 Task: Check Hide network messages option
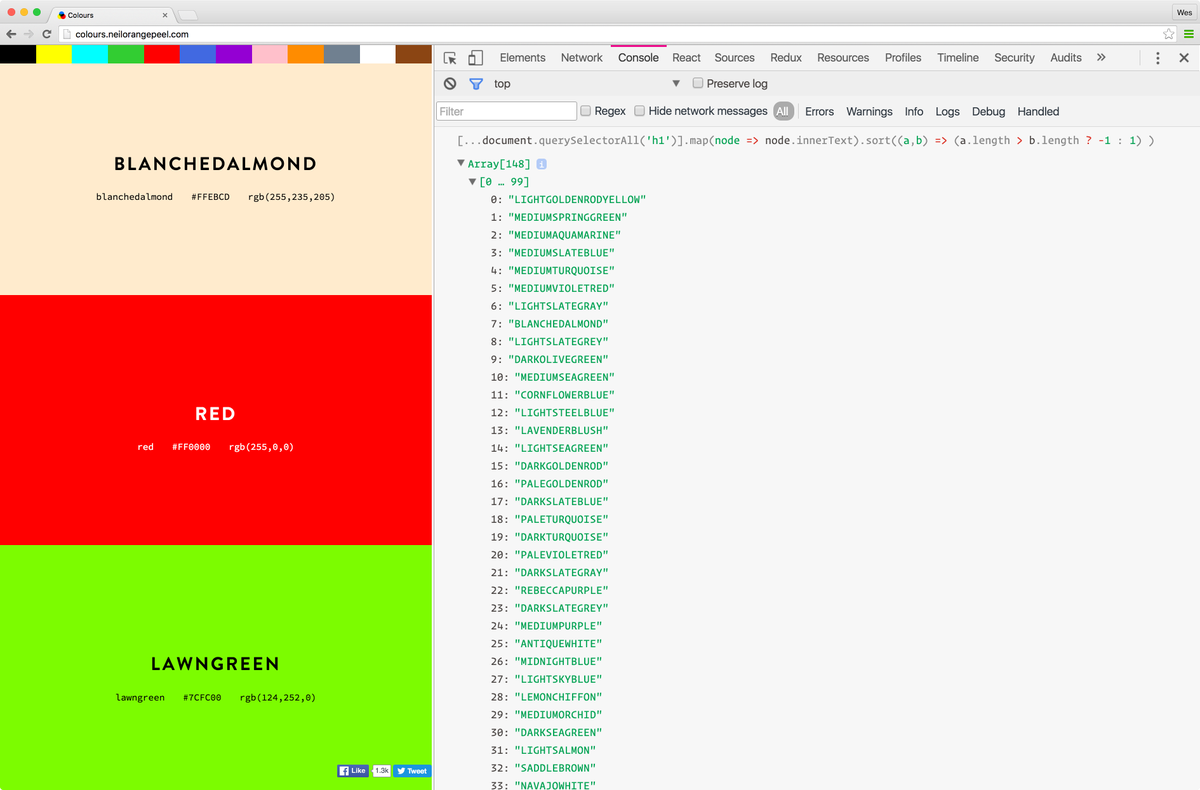639,111
